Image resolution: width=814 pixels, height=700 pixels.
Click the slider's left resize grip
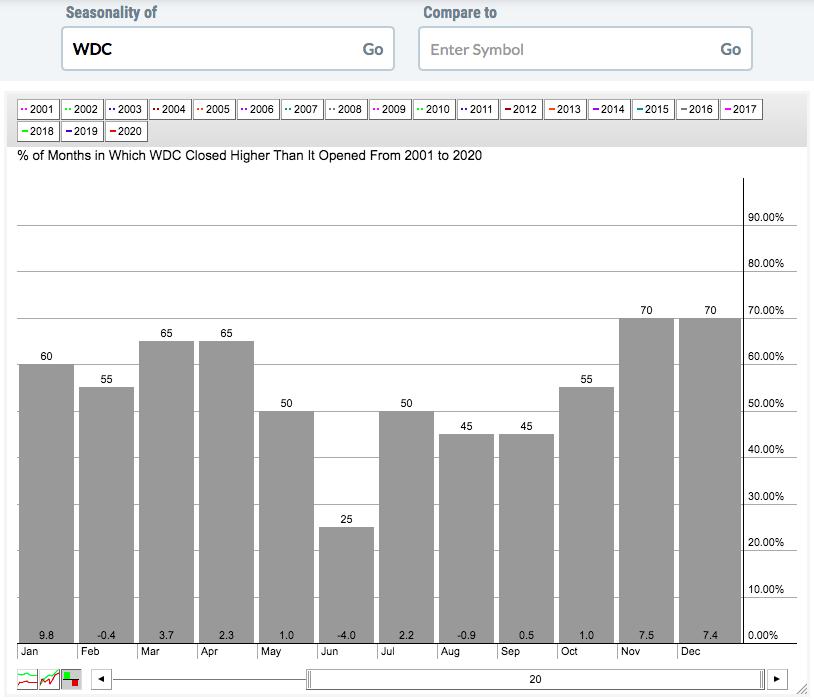click(310, 679)
